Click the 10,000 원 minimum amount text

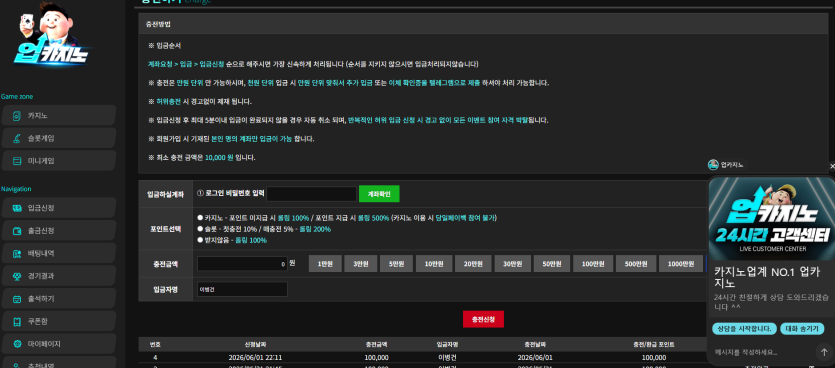219,158
